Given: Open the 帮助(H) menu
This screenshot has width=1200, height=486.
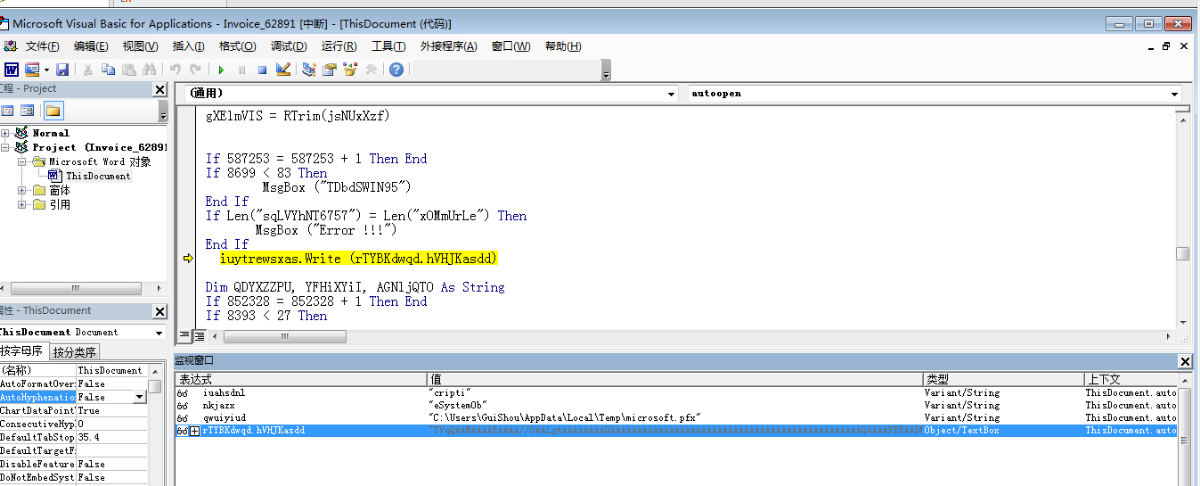Looking at the screenshot, I should click(x=563, y=46).
